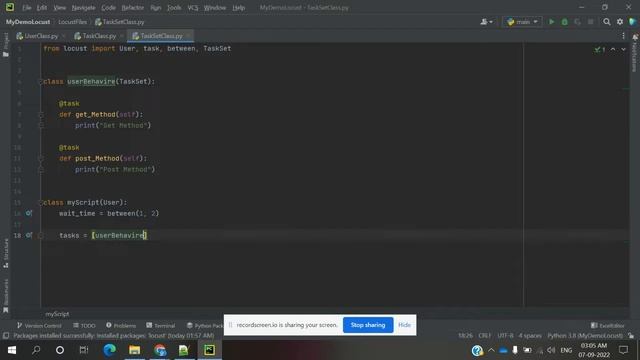
Task: Click the inspections checkmark widget
Action: 600,49
